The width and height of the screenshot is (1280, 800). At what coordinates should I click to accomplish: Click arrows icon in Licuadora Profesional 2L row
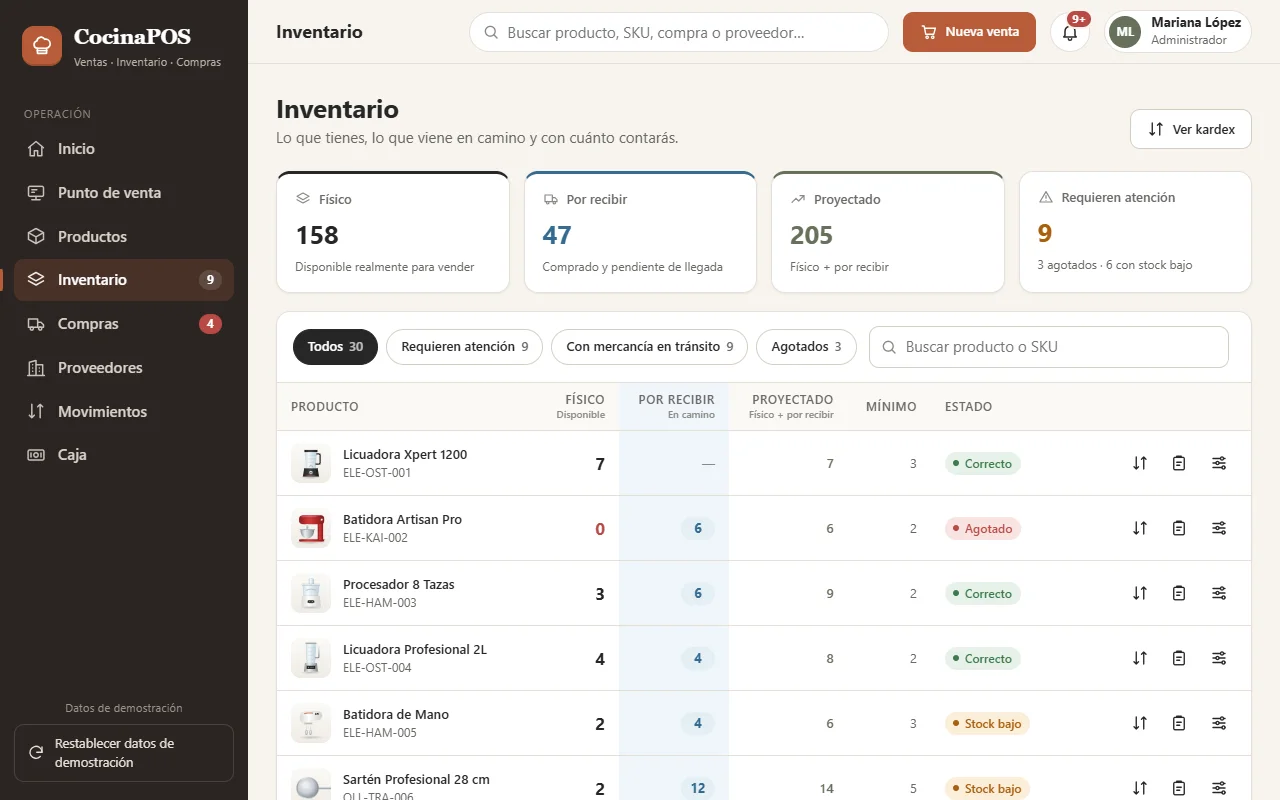(1140, 658)
